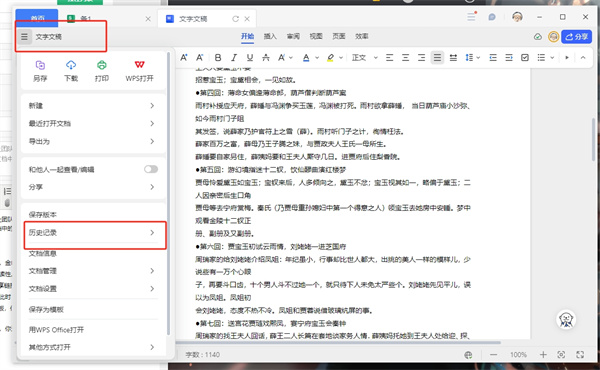Click cloud sync status icon
The height and width of the screenshot is (370, 600).
point(538,37)
